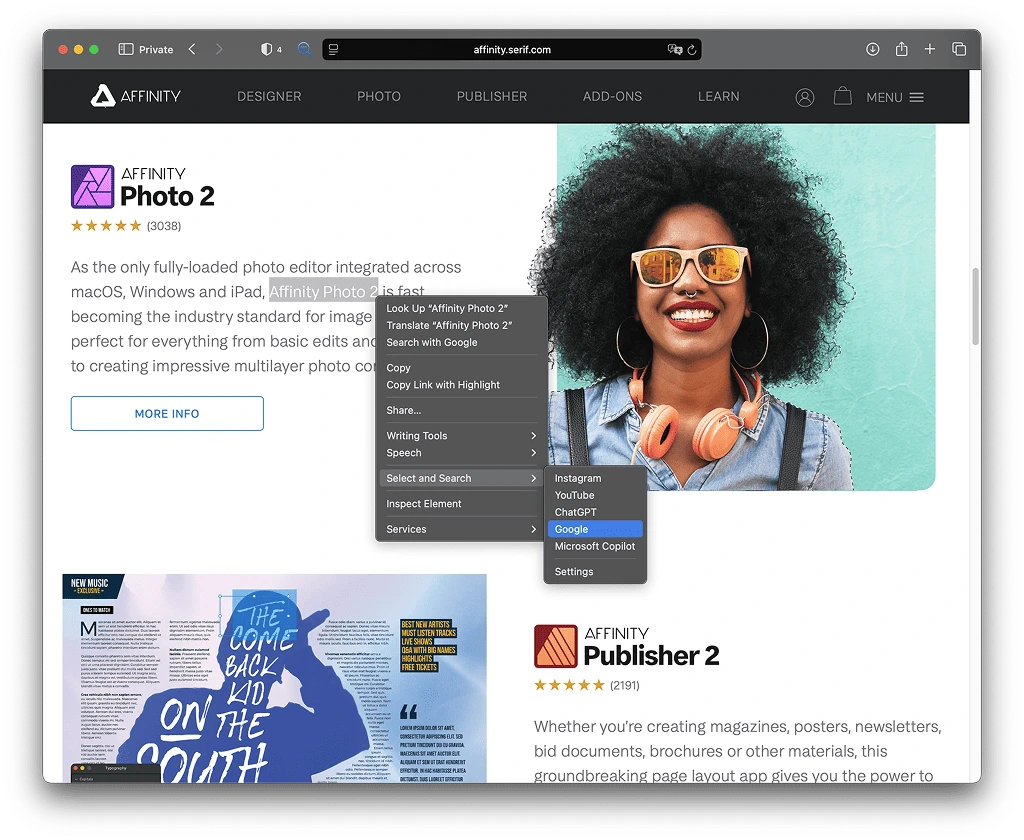Click the translate icon in address bar
This screenshot has height=840, width=1024.
[675, 49]
